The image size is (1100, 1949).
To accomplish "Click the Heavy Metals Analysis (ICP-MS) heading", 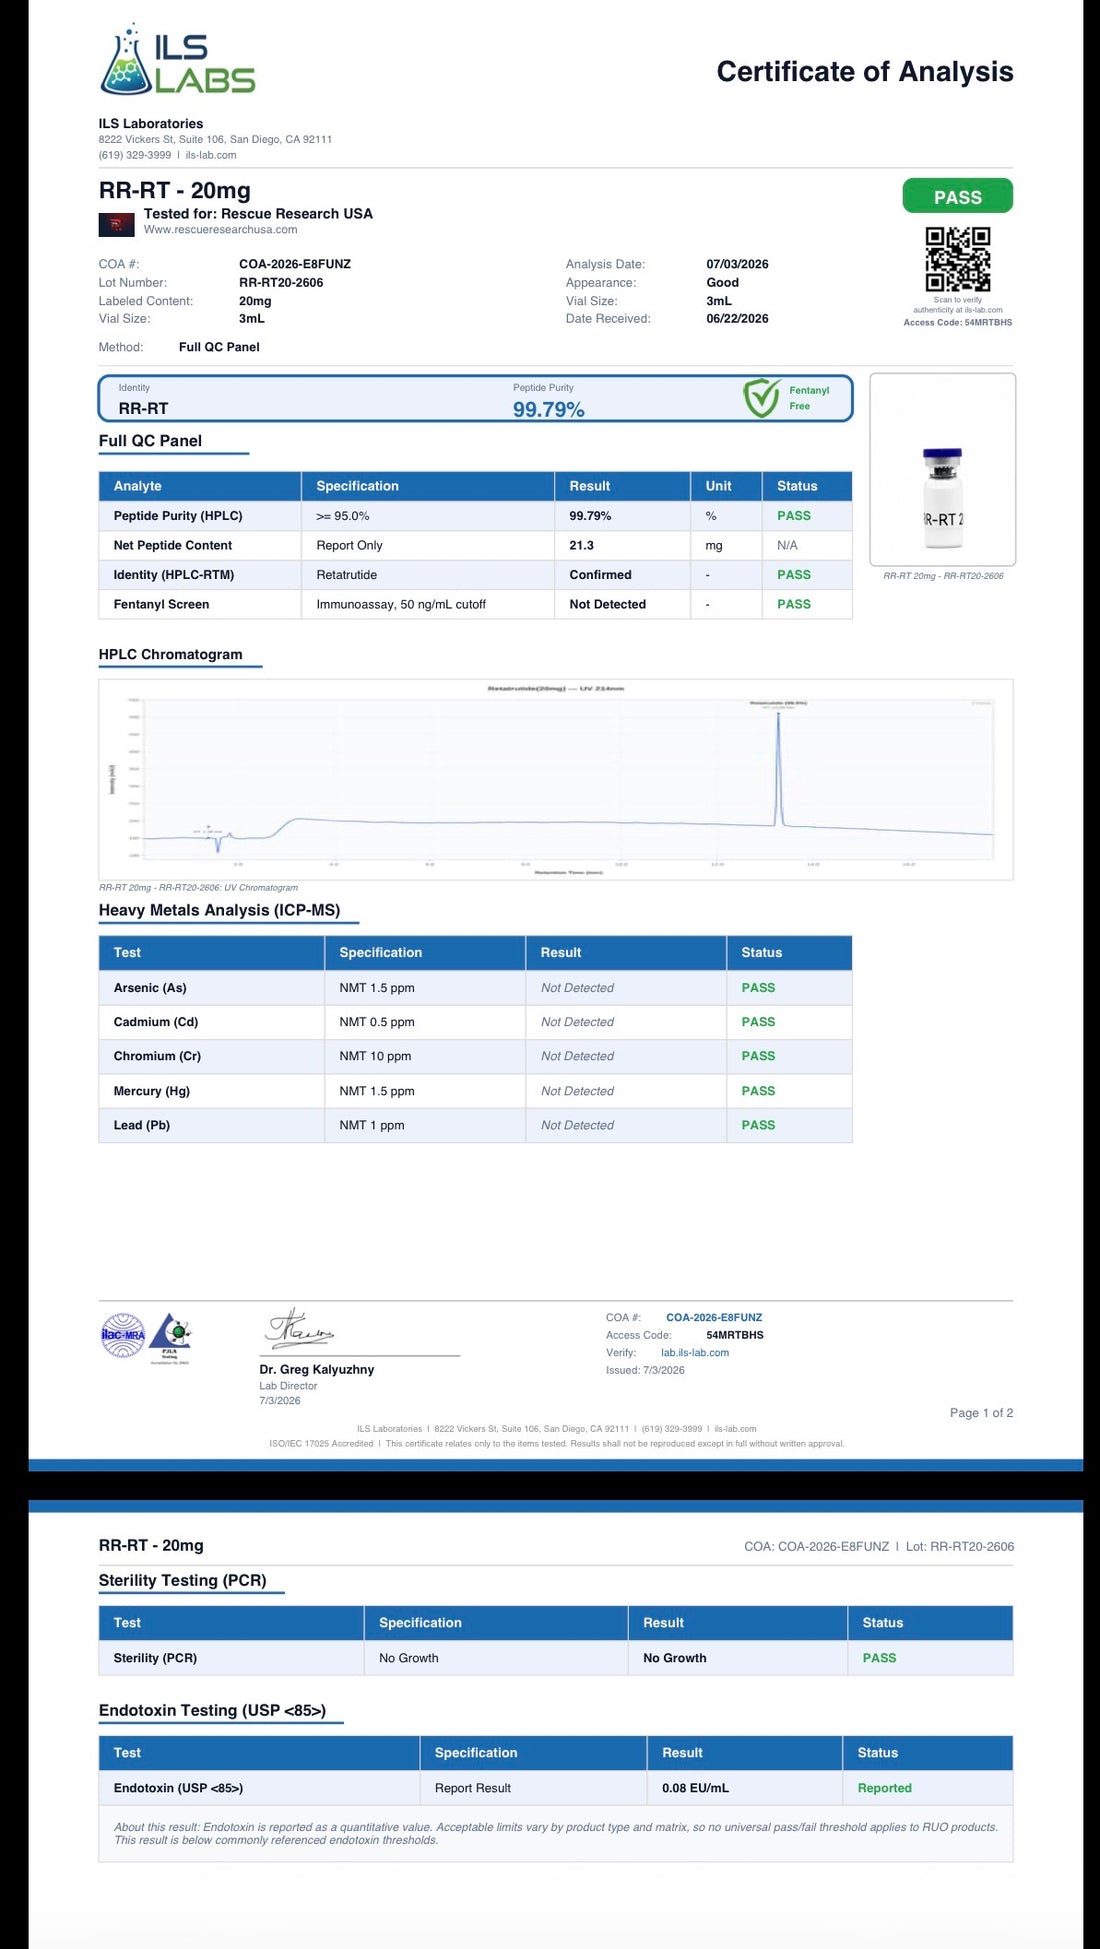I will (x=219, y=910).
